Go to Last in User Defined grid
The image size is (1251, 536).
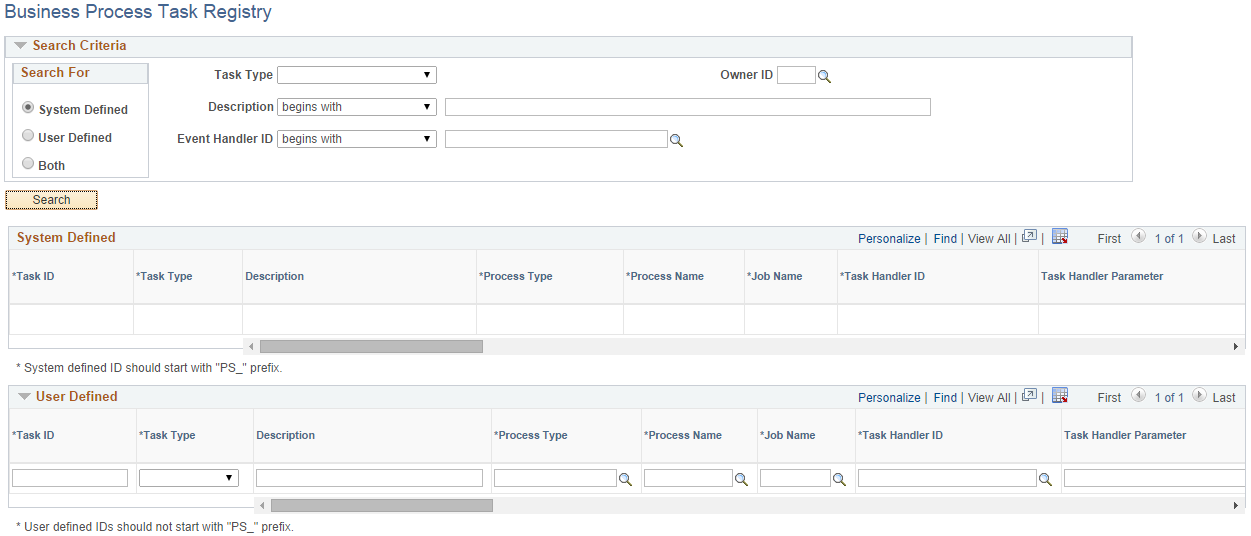pos(1224,398)
